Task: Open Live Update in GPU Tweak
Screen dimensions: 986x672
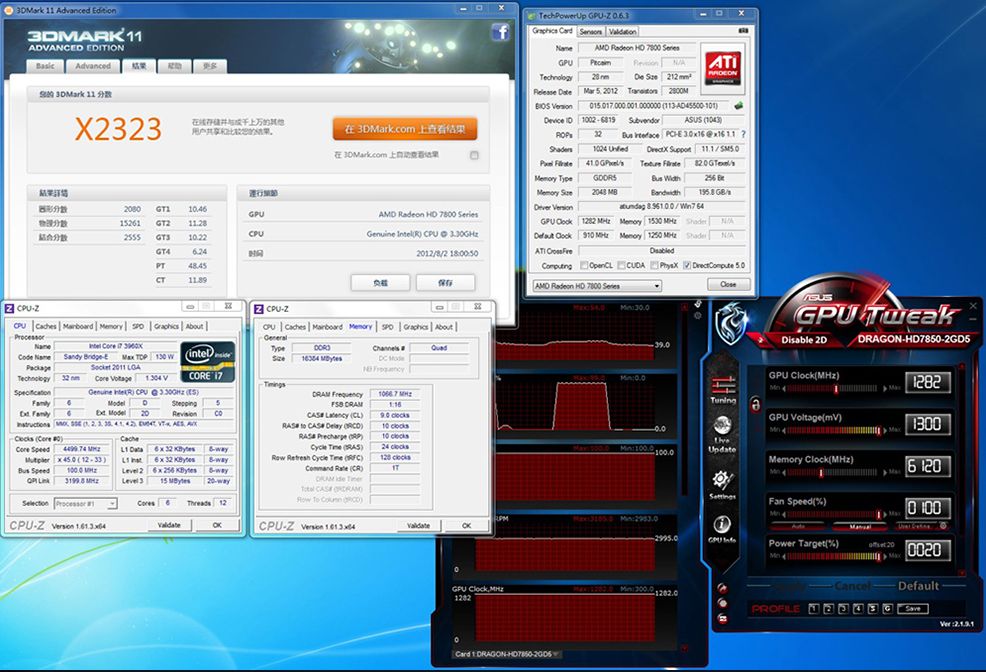Action: [x=722, y=435]
